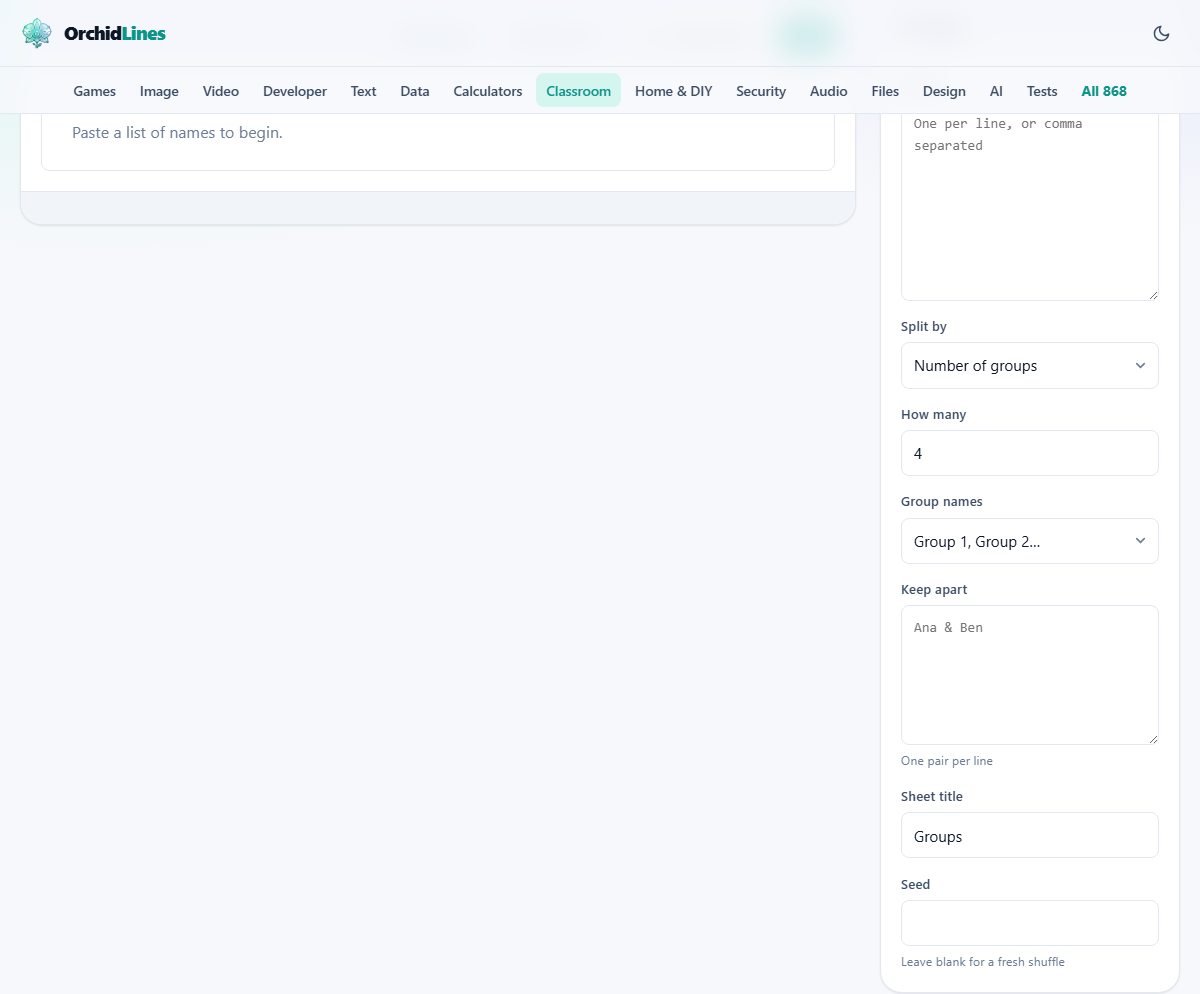Open the Files category
The image size is (1200, 994).
click(x=885, y=91)
